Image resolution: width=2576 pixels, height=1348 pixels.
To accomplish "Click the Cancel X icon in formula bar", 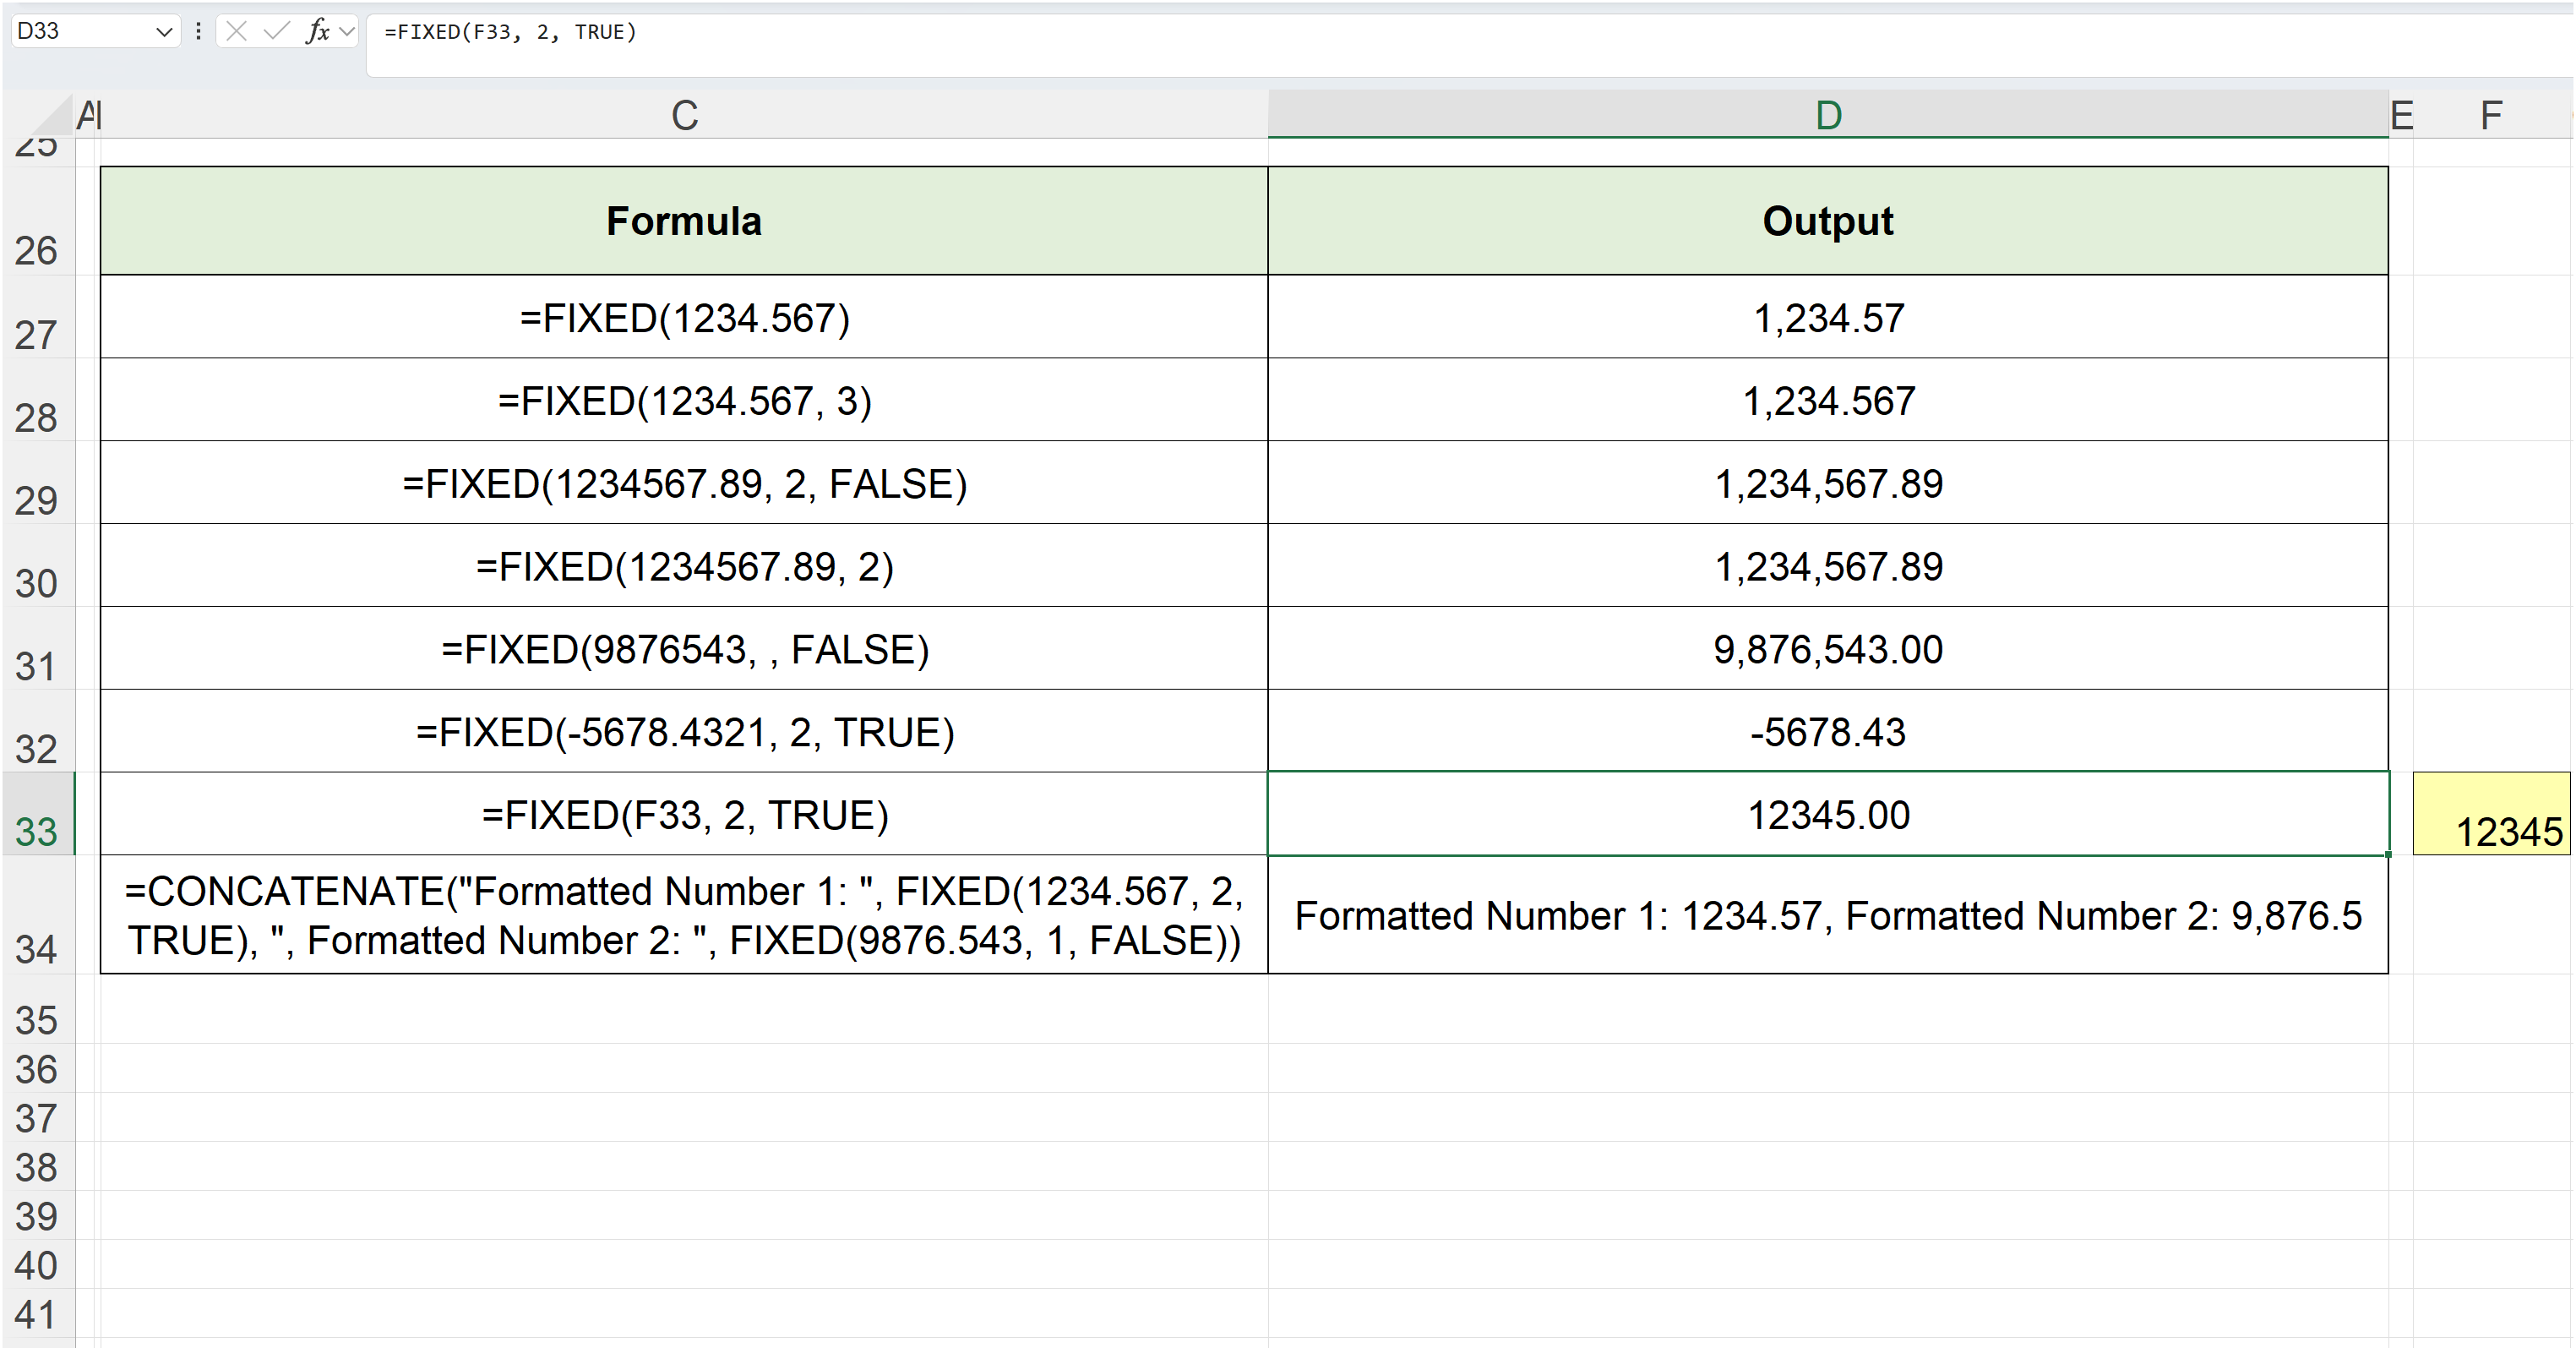I will 237,31.
